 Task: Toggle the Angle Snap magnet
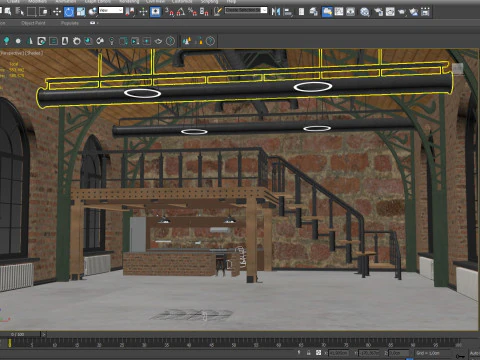click(181, 12)
